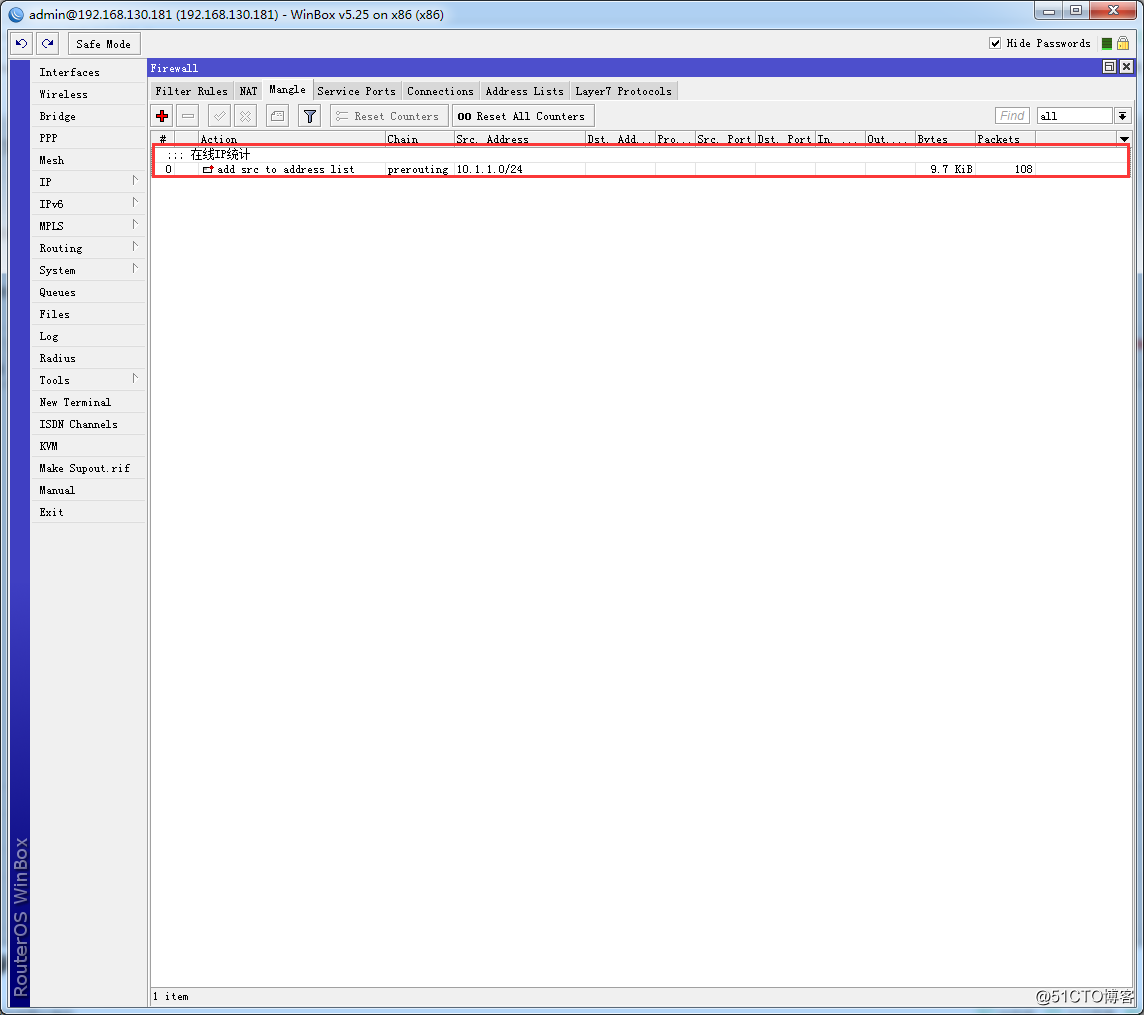This screenshot has width=1144, height=1015.
Task: Sort by the Src. Address column header
Action: [x=519, y=139]
